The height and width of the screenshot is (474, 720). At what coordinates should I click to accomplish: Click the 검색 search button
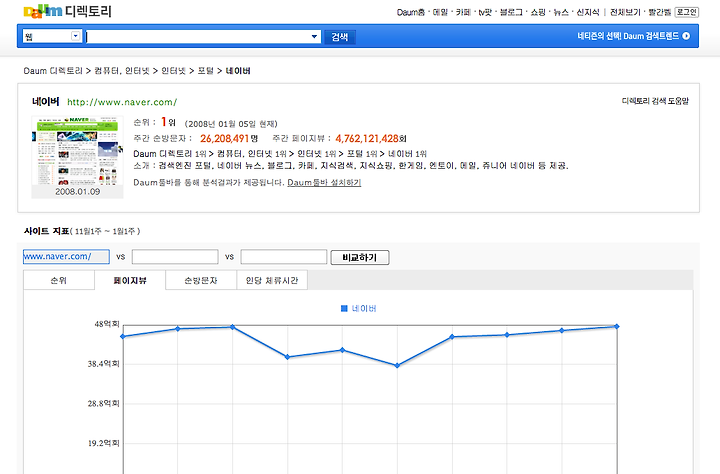click(x=340, y=37)
